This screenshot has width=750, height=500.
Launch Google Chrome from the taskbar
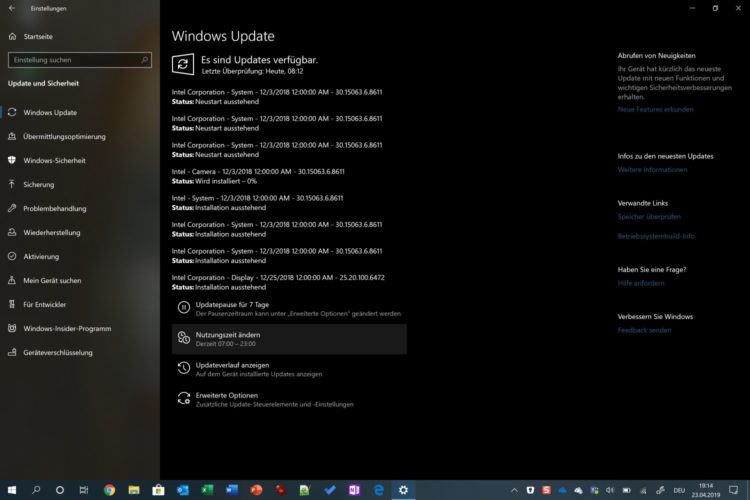(x=109, y=490)
